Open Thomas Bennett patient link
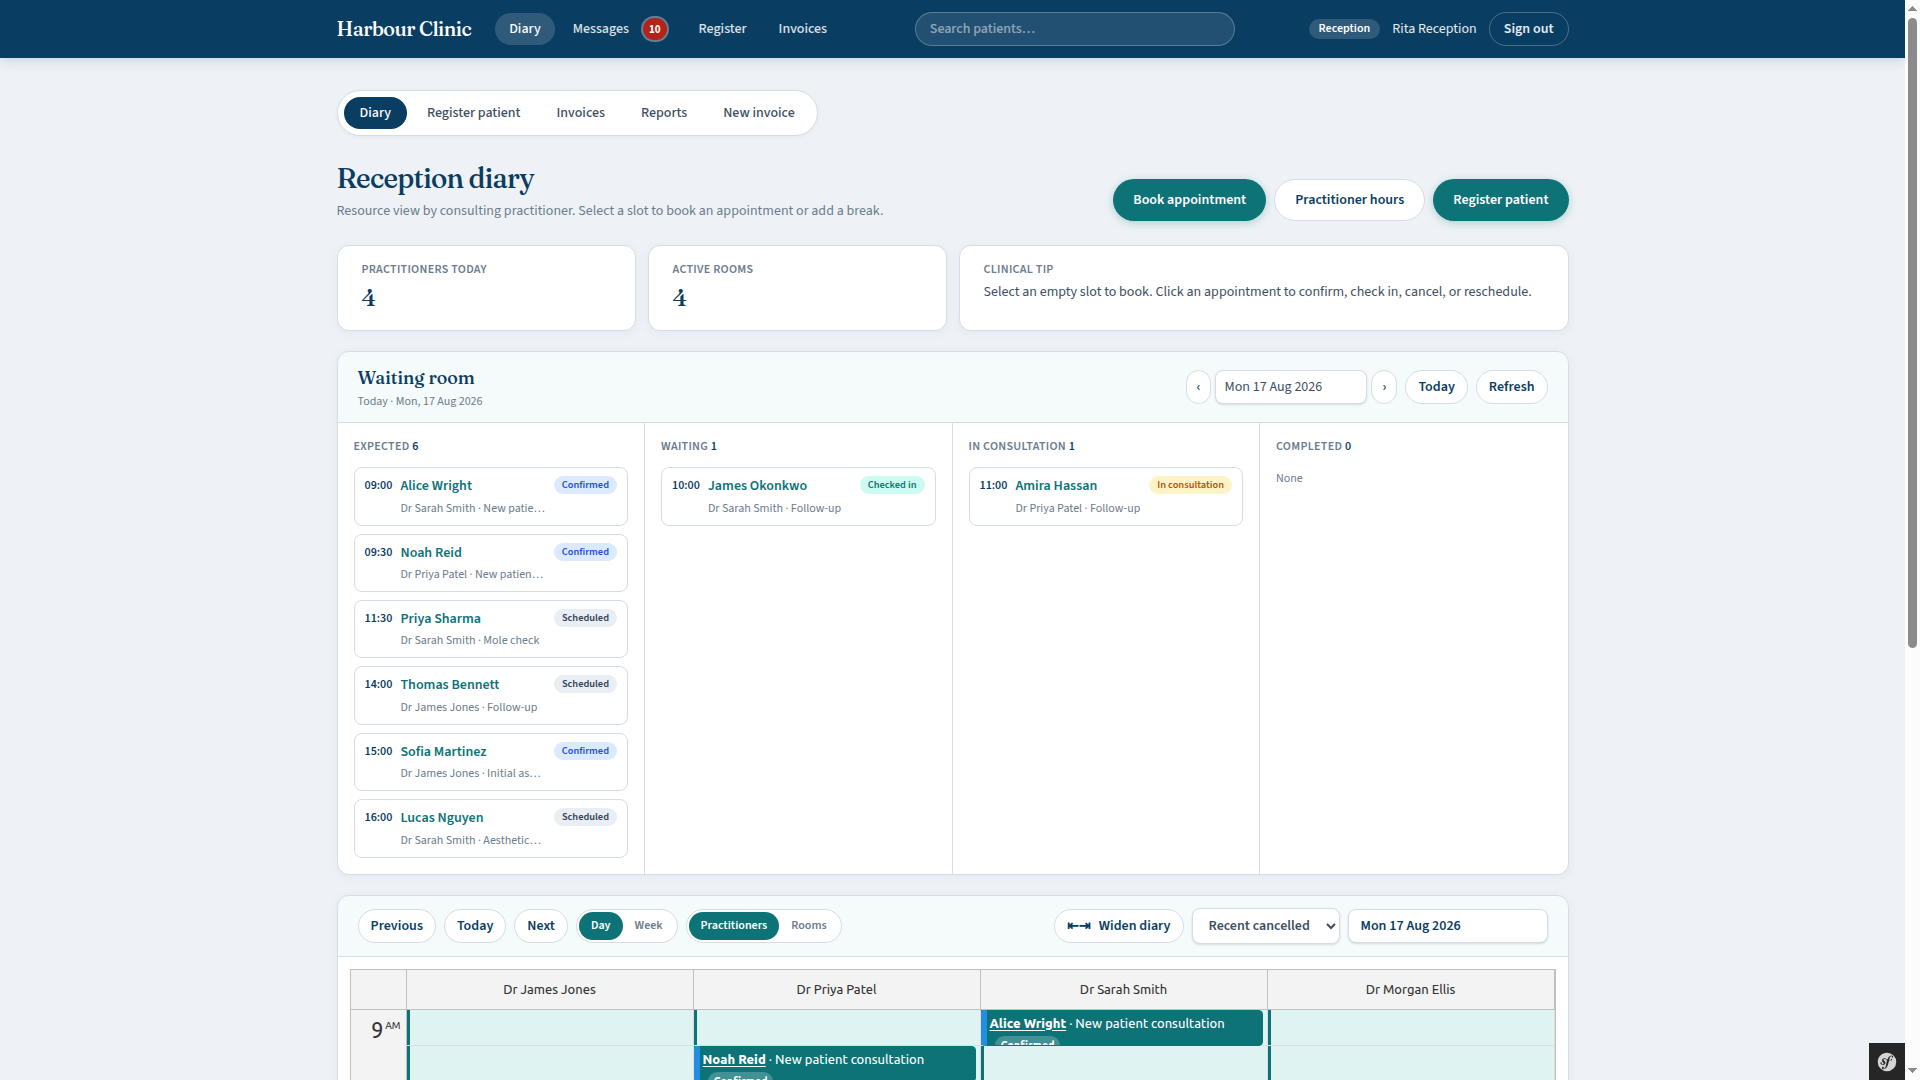 coord(449,685)
